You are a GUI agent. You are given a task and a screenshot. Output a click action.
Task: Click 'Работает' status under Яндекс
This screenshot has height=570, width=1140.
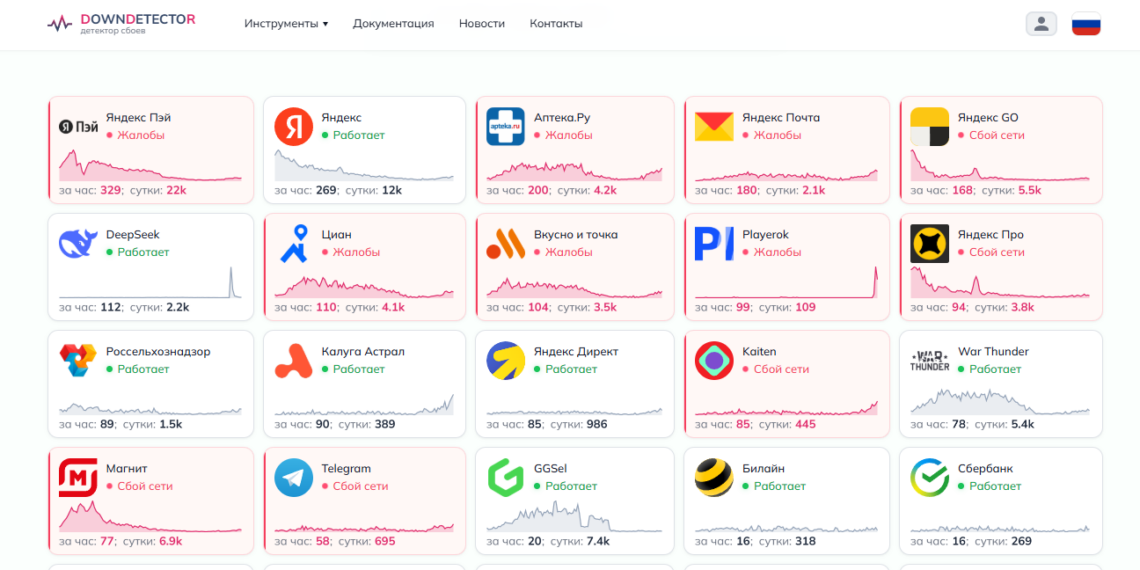(353, 135)
